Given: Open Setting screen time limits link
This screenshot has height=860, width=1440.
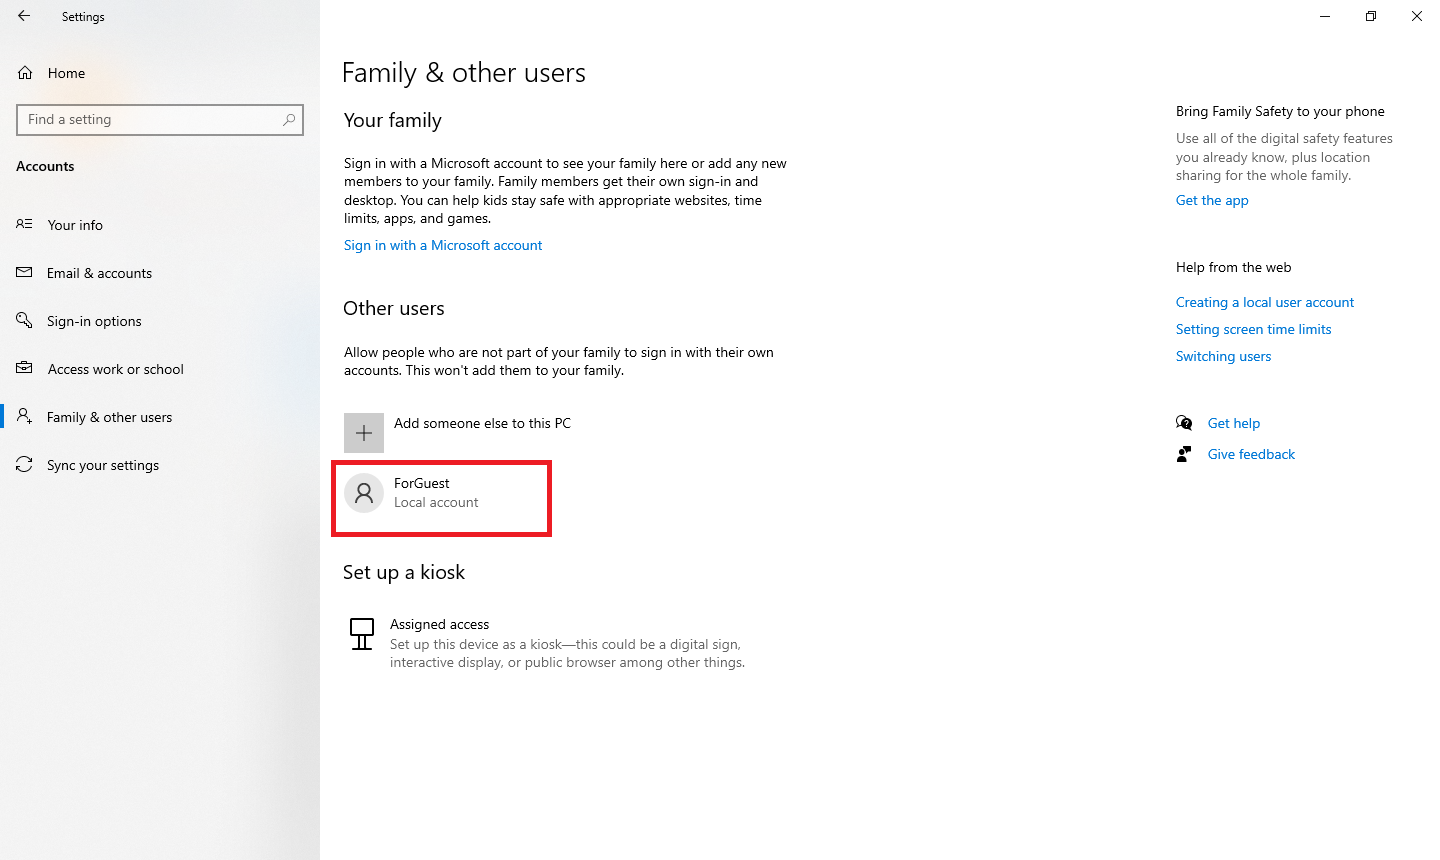Looking at the screenshot, I should 1253,329.
